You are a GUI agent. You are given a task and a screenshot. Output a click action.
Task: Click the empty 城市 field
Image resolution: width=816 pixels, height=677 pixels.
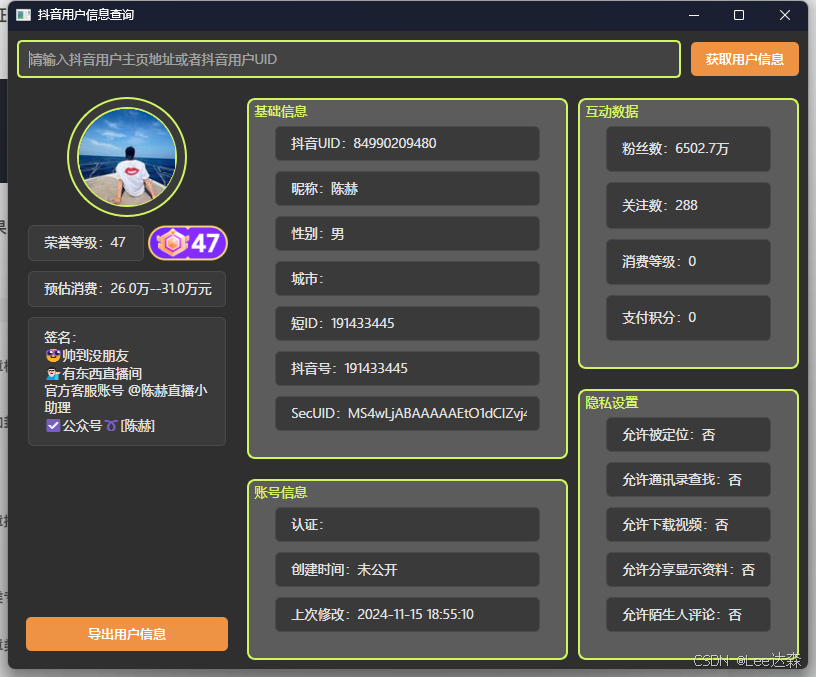pos(407,278)
